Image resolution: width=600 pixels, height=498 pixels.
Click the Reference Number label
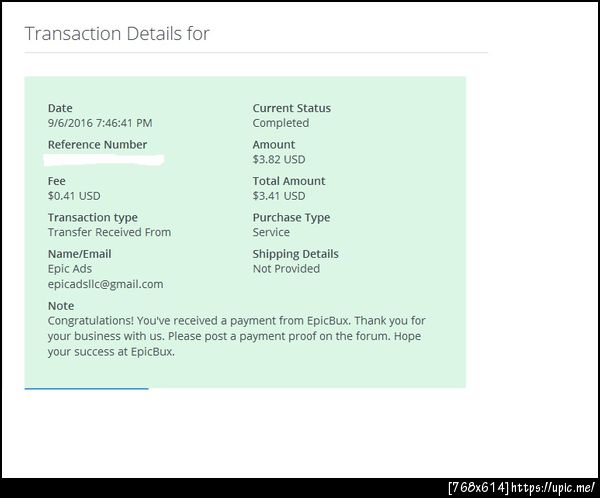(97, 145)
